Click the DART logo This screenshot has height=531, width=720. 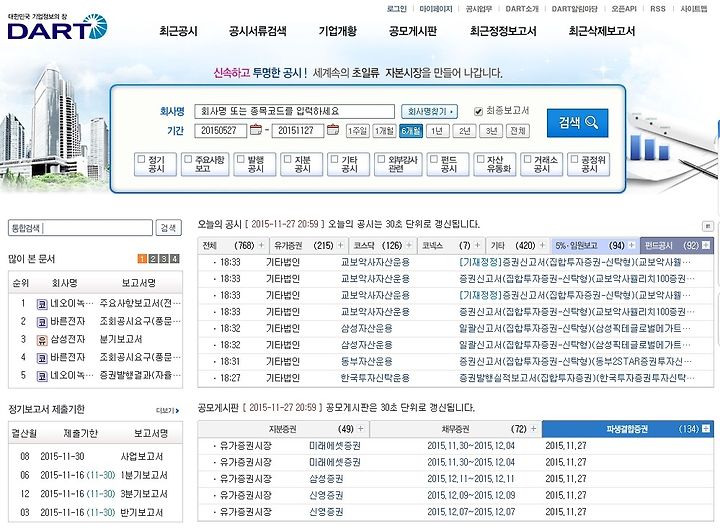coord(57,27)
